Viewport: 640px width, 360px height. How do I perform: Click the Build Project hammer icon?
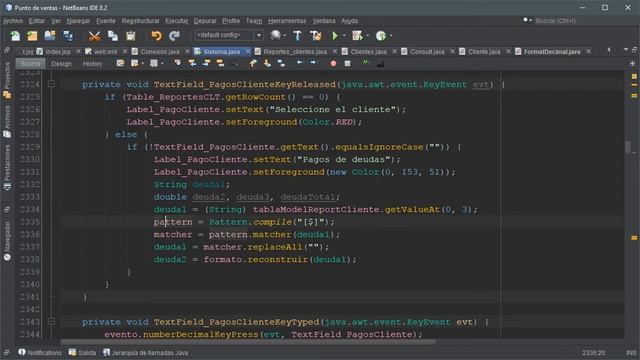click(x=298, y=36)
